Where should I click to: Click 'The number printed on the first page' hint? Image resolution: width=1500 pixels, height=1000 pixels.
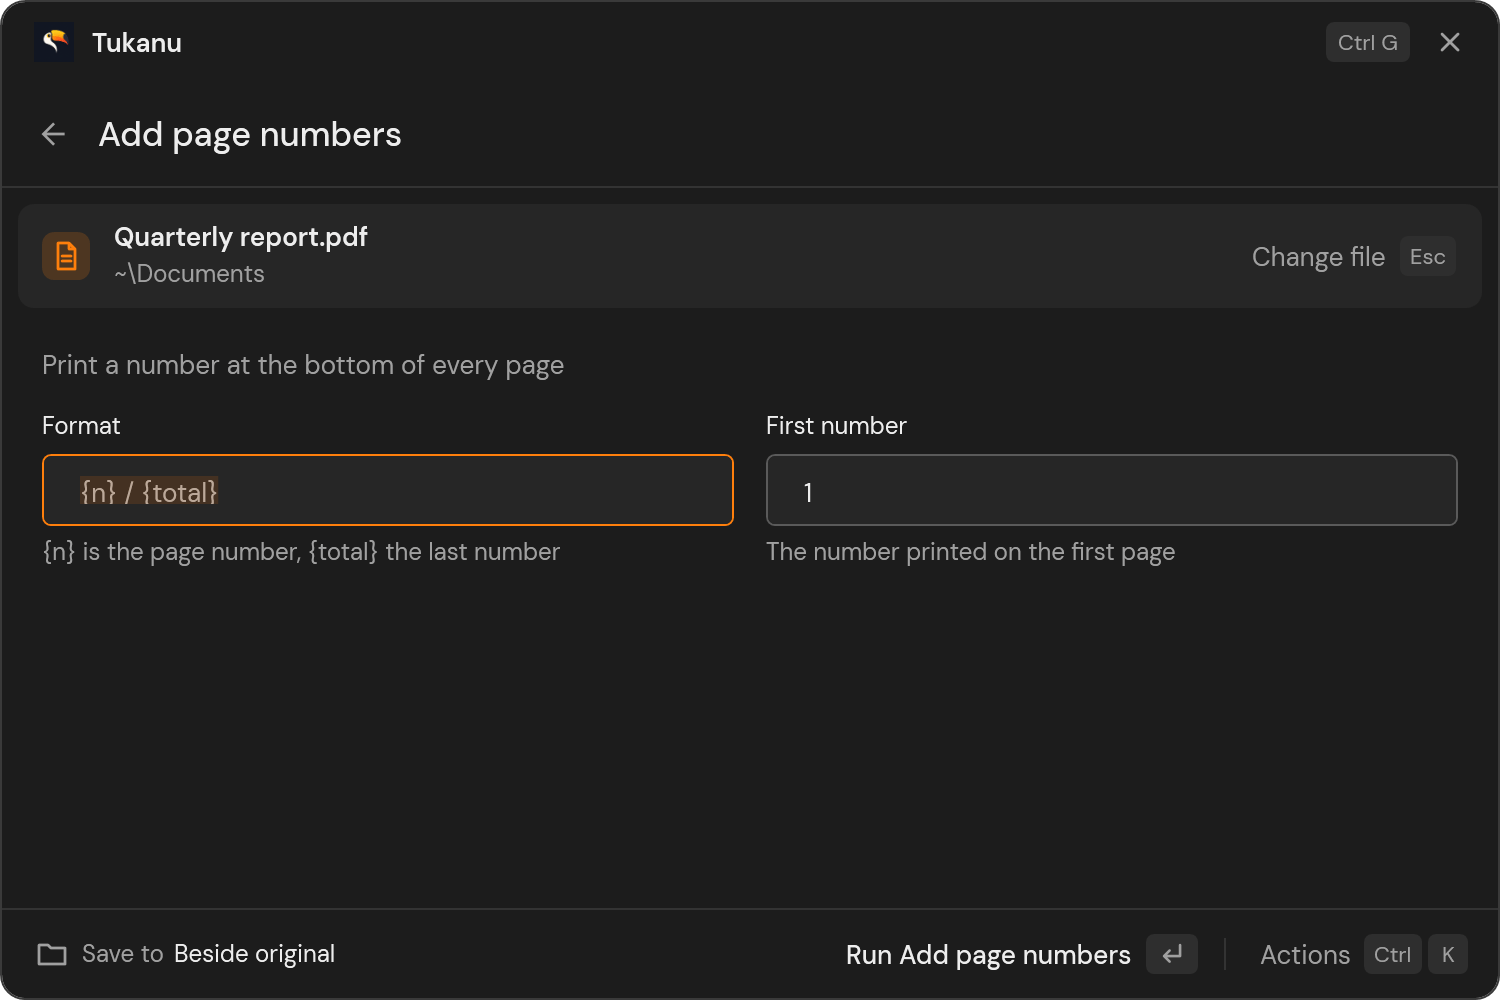coord(970,552)
